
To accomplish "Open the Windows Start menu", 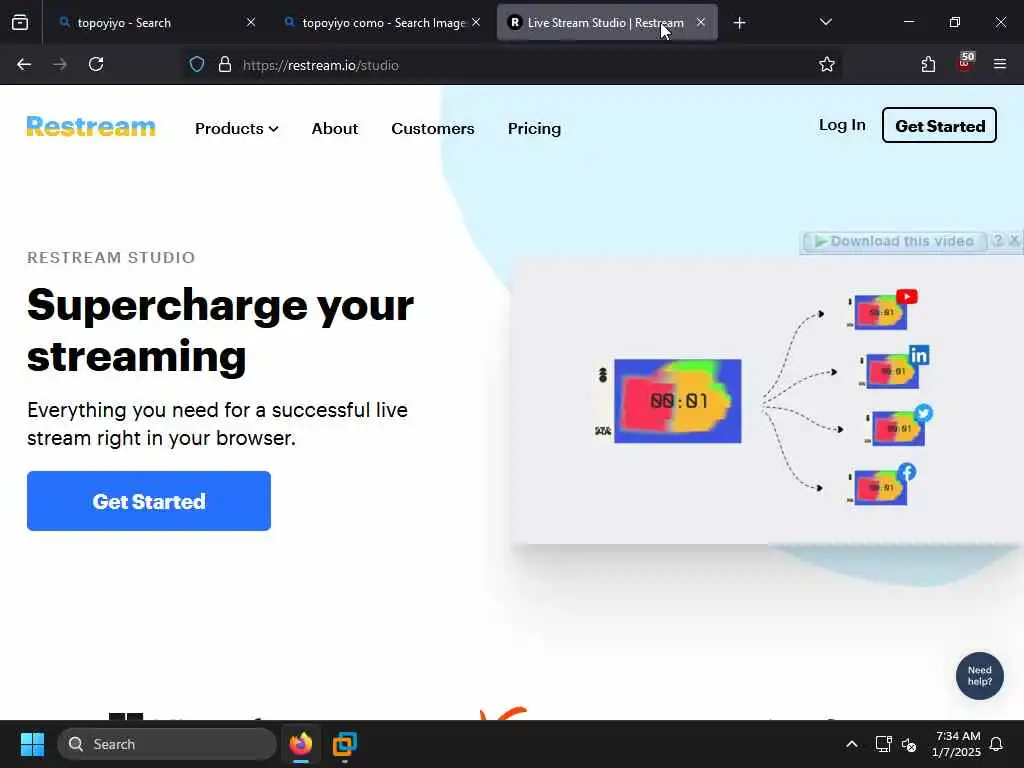I will pyautogui.click(x=32, y=744).
